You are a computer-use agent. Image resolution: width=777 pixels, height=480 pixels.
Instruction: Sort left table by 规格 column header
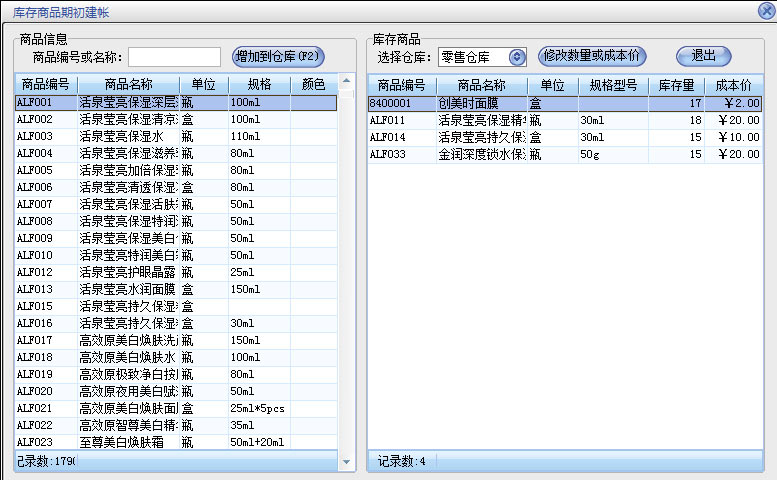click(258, 84)
